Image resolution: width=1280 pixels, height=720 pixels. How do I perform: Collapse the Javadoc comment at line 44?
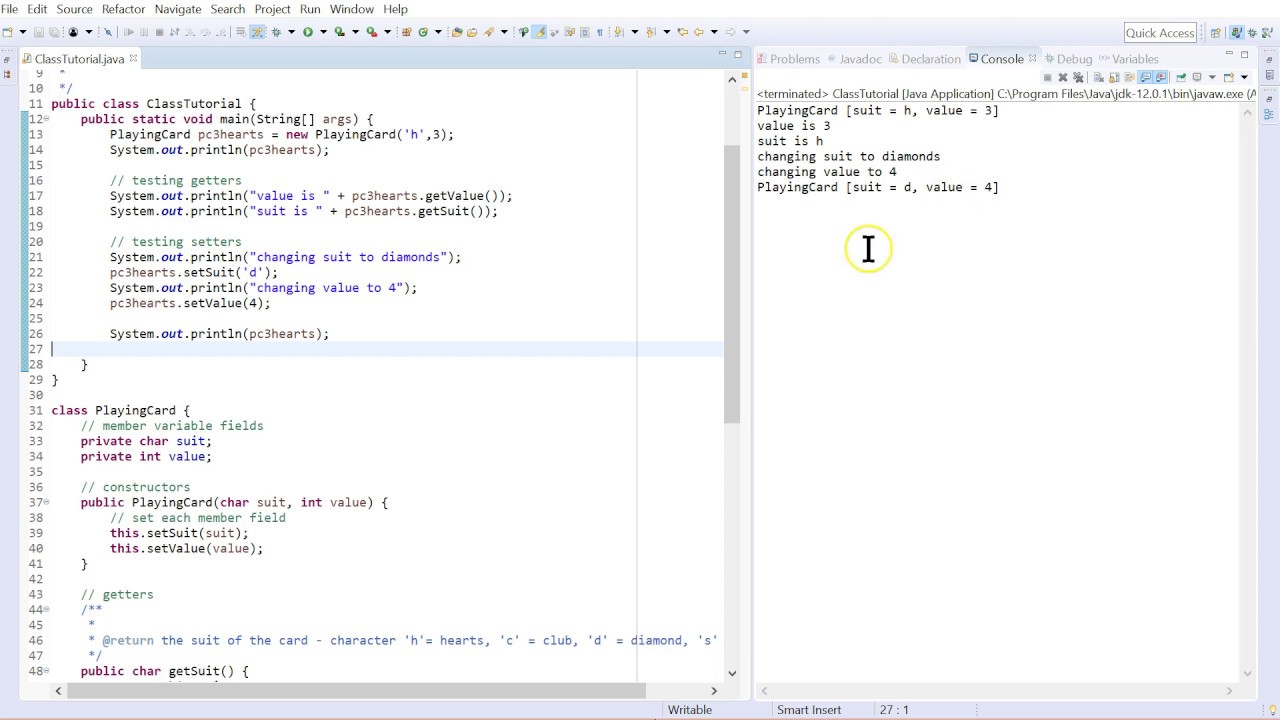pyautogui.click(x=46, y=609)
